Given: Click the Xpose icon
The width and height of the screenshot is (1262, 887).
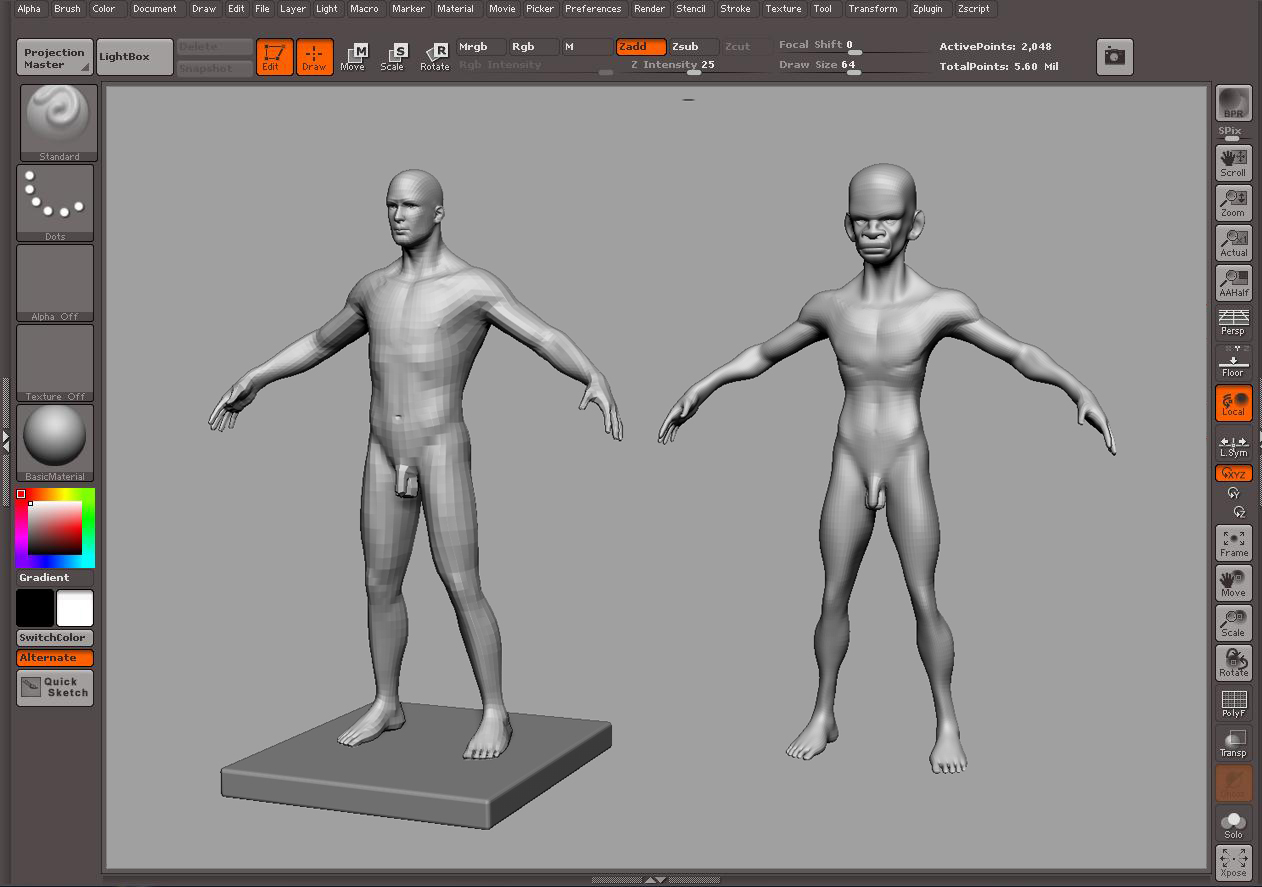Looking at the screenshot, I should coord(1233,863).
